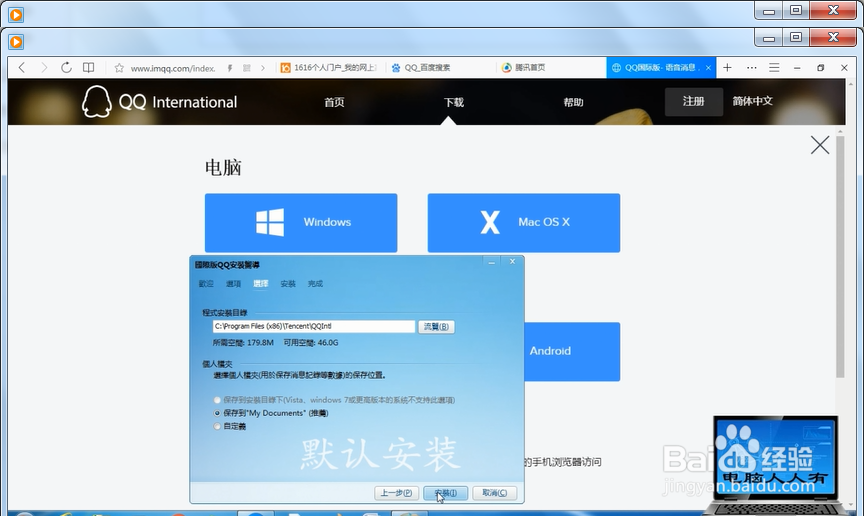Viewport: 864px width, 516px height.
Task: Switch language via 简体中文
Action: pos(752,101)
